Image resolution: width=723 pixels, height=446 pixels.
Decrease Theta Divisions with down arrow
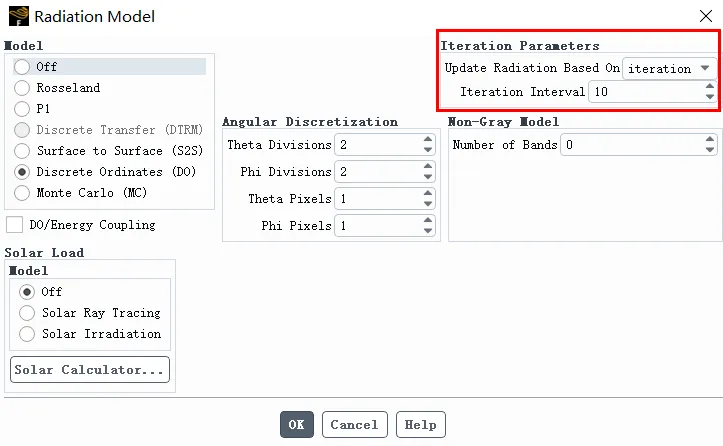(428, 150)
